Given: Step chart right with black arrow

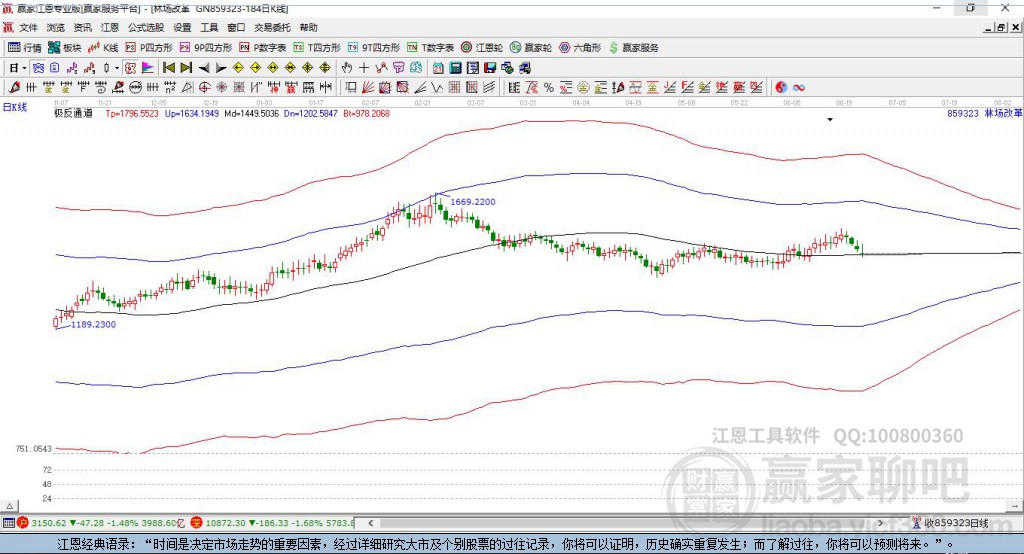Looking at the screenshot, I should (x=221, y=68).
